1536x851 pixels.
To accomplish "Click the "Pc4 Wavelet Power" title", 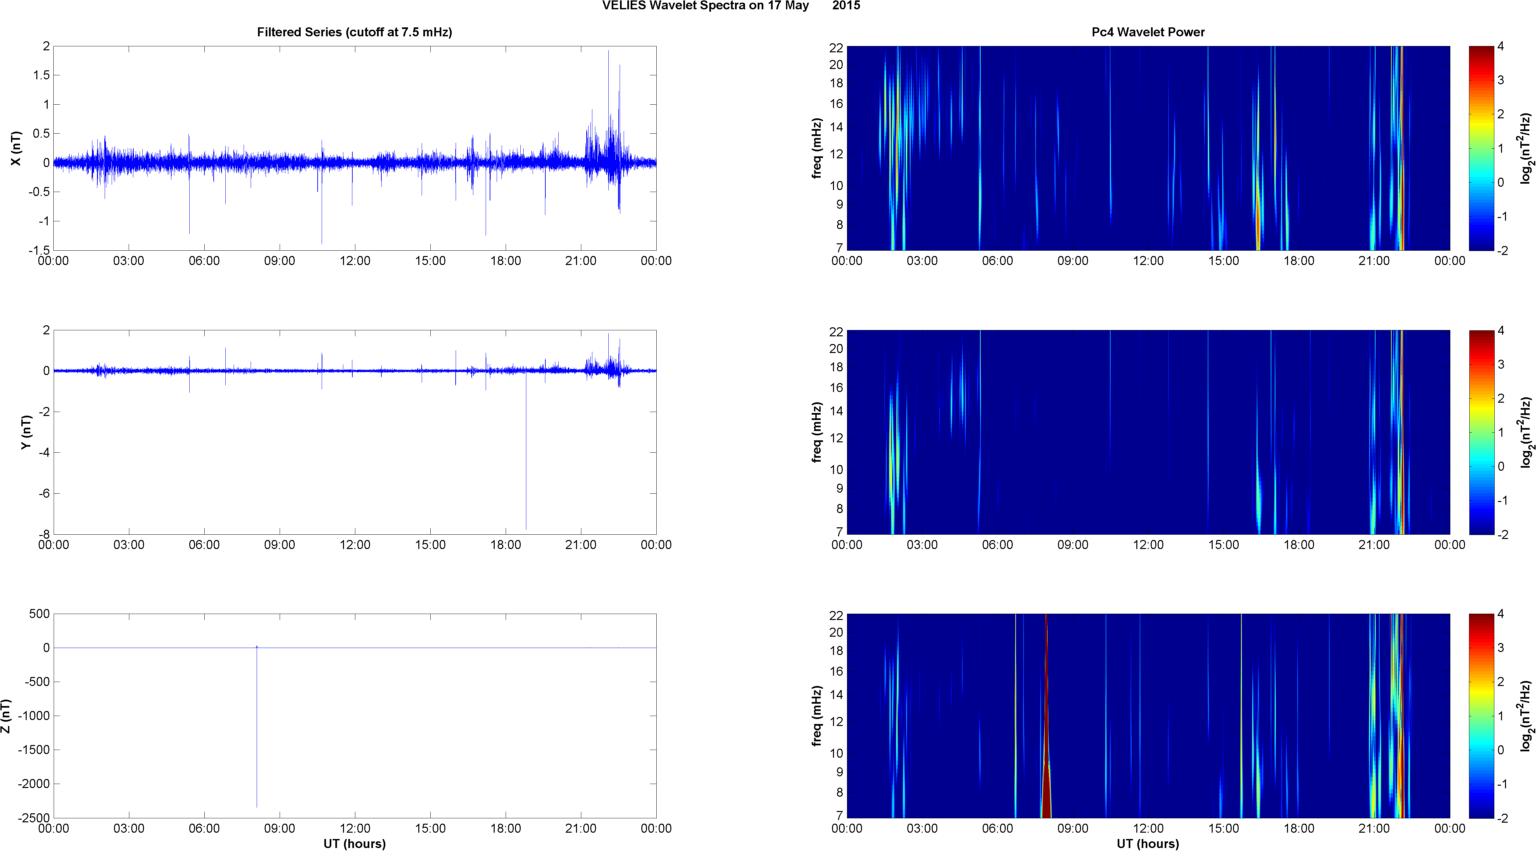I will [1147, 32].
